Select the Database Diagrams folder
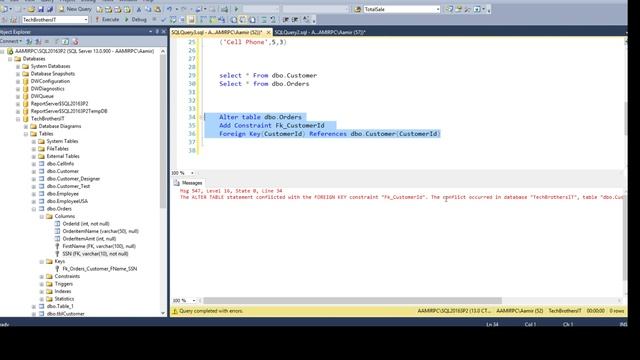 point(60,127)
